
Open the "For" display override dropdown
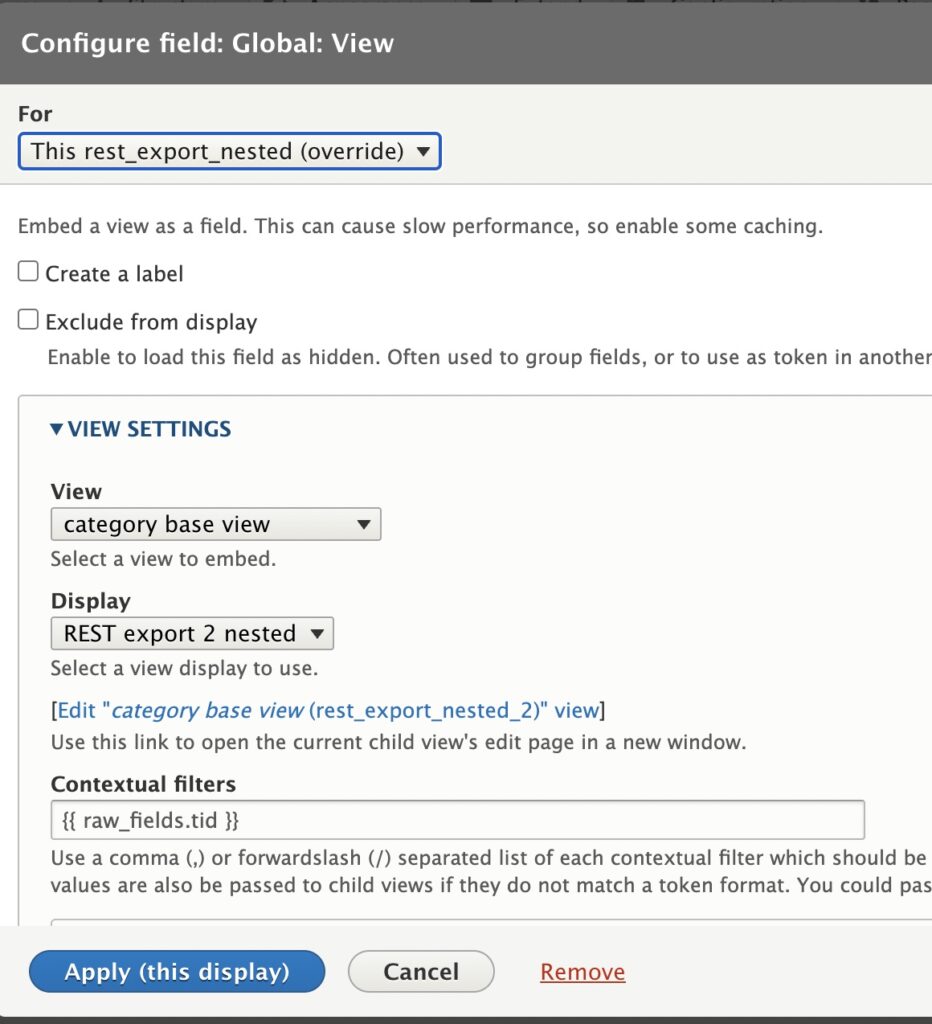coord(229,152)
